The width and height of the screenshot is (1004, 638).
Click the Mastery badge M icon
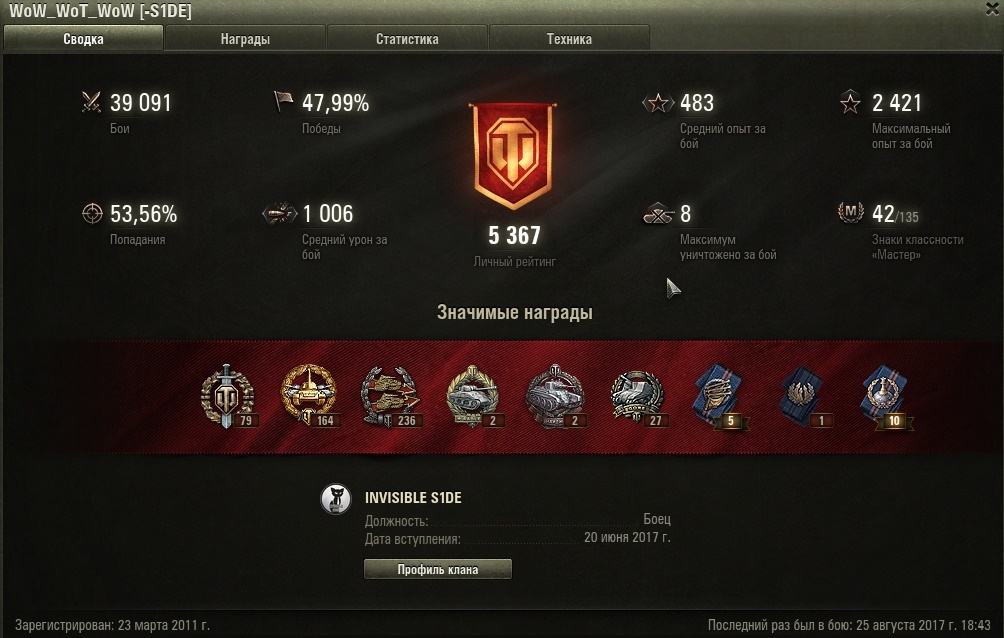click(x=850, y=212)
